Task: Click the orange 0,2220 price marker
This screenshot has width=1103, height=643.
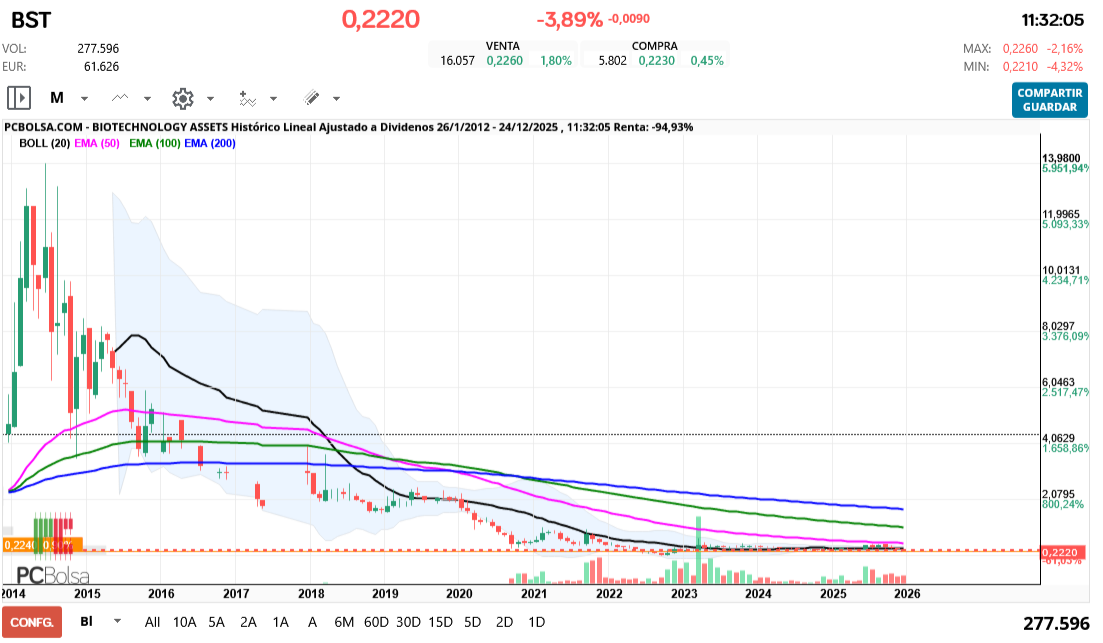Action: [1058, 552]
